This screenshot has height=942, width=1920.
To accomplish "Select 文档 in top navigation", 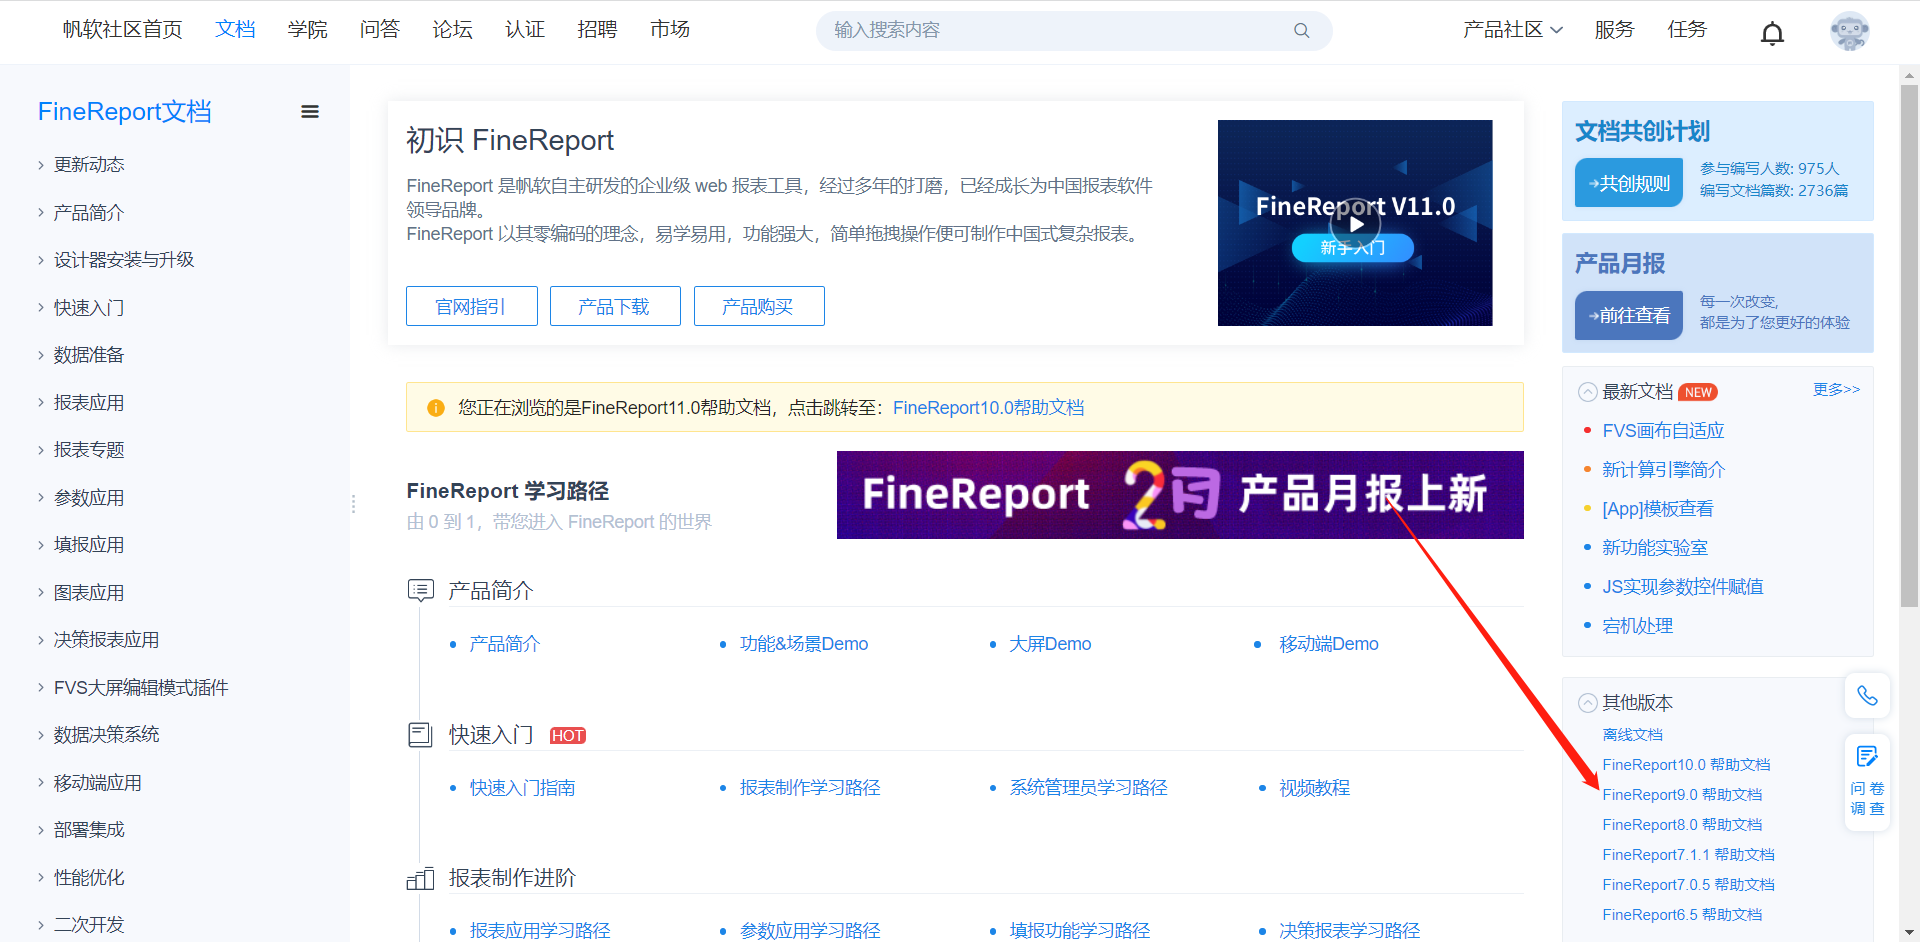I will coord(235,30).
